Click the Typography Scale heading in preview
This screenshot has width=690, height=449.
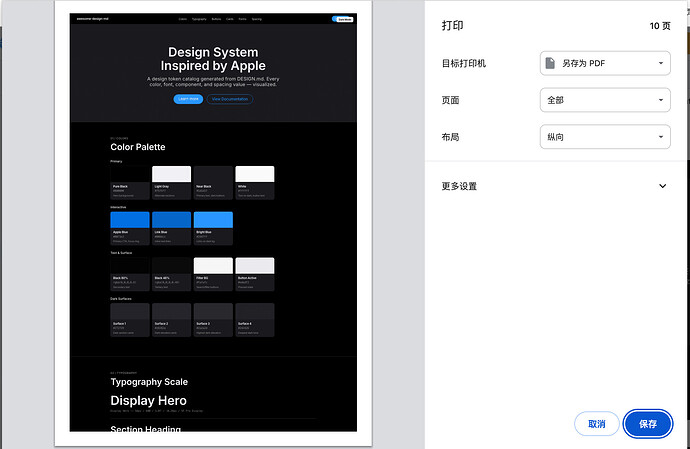click(149, 382)
